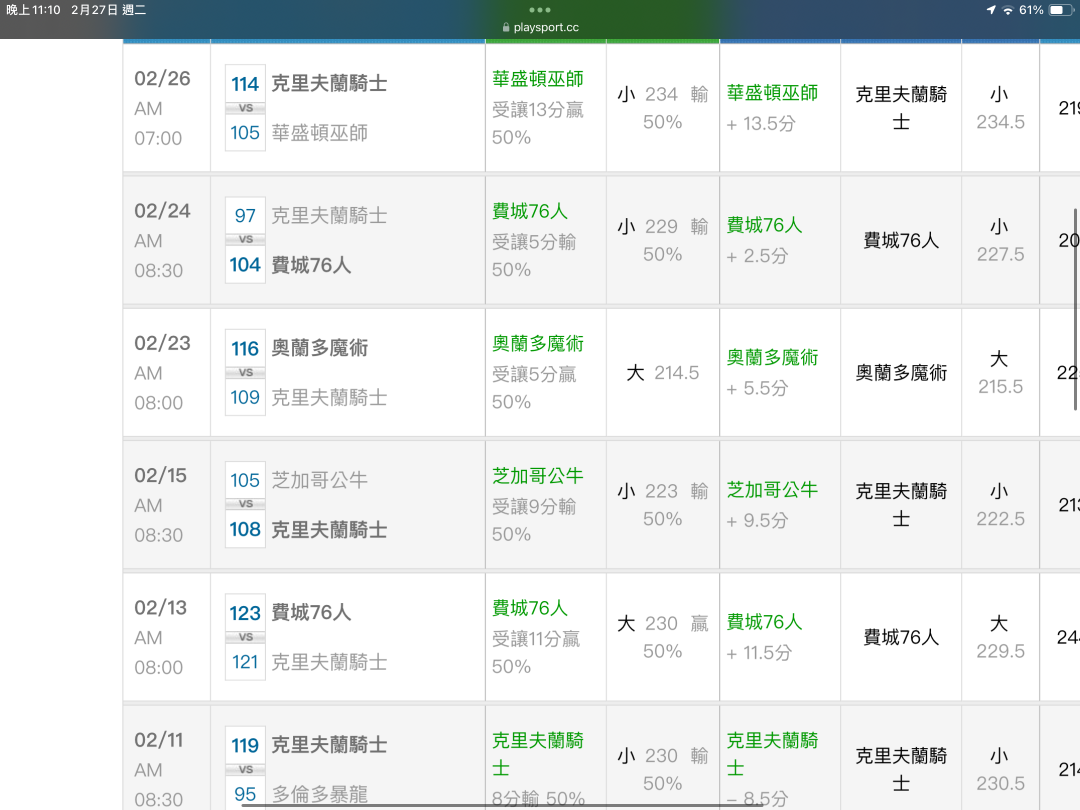The image size is (1080, 810).
Task: Open green 華盛頓巫師 link above + 13.5分
Action: point(772,93)
